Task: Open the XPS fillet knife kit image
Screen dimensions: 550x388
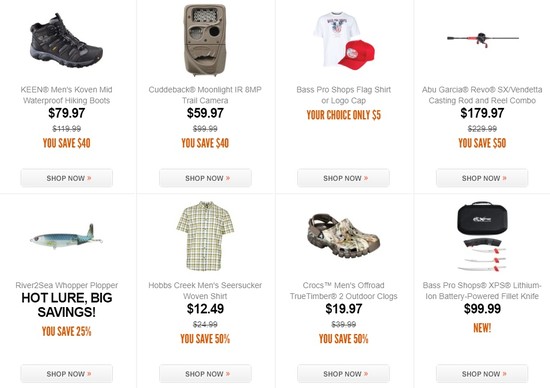Action: 482,236
